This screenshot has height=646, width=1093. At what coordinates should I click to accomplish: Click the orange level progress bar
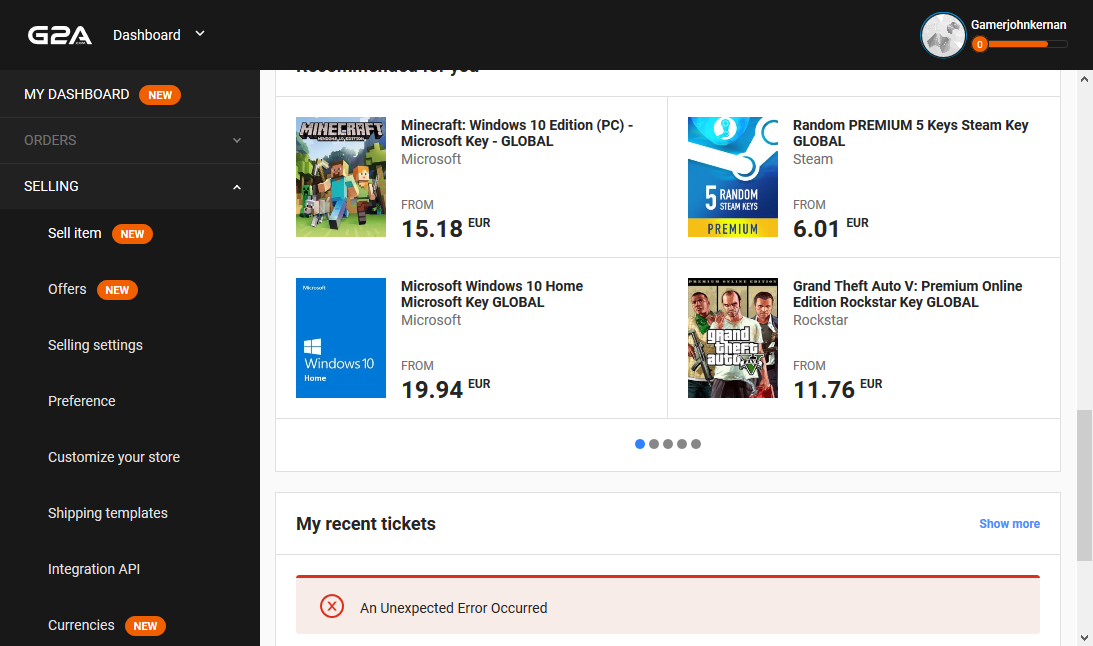pyautogui.click(x=1027, y=45)
